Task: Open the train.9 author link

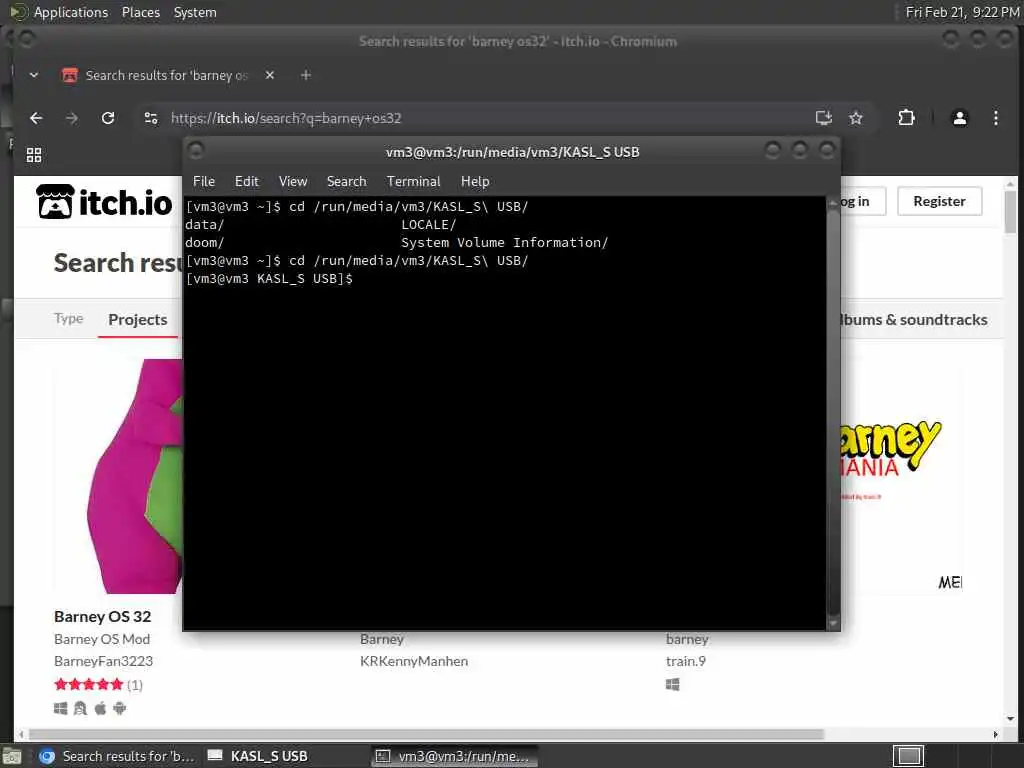Action: (x=686, y=661)
